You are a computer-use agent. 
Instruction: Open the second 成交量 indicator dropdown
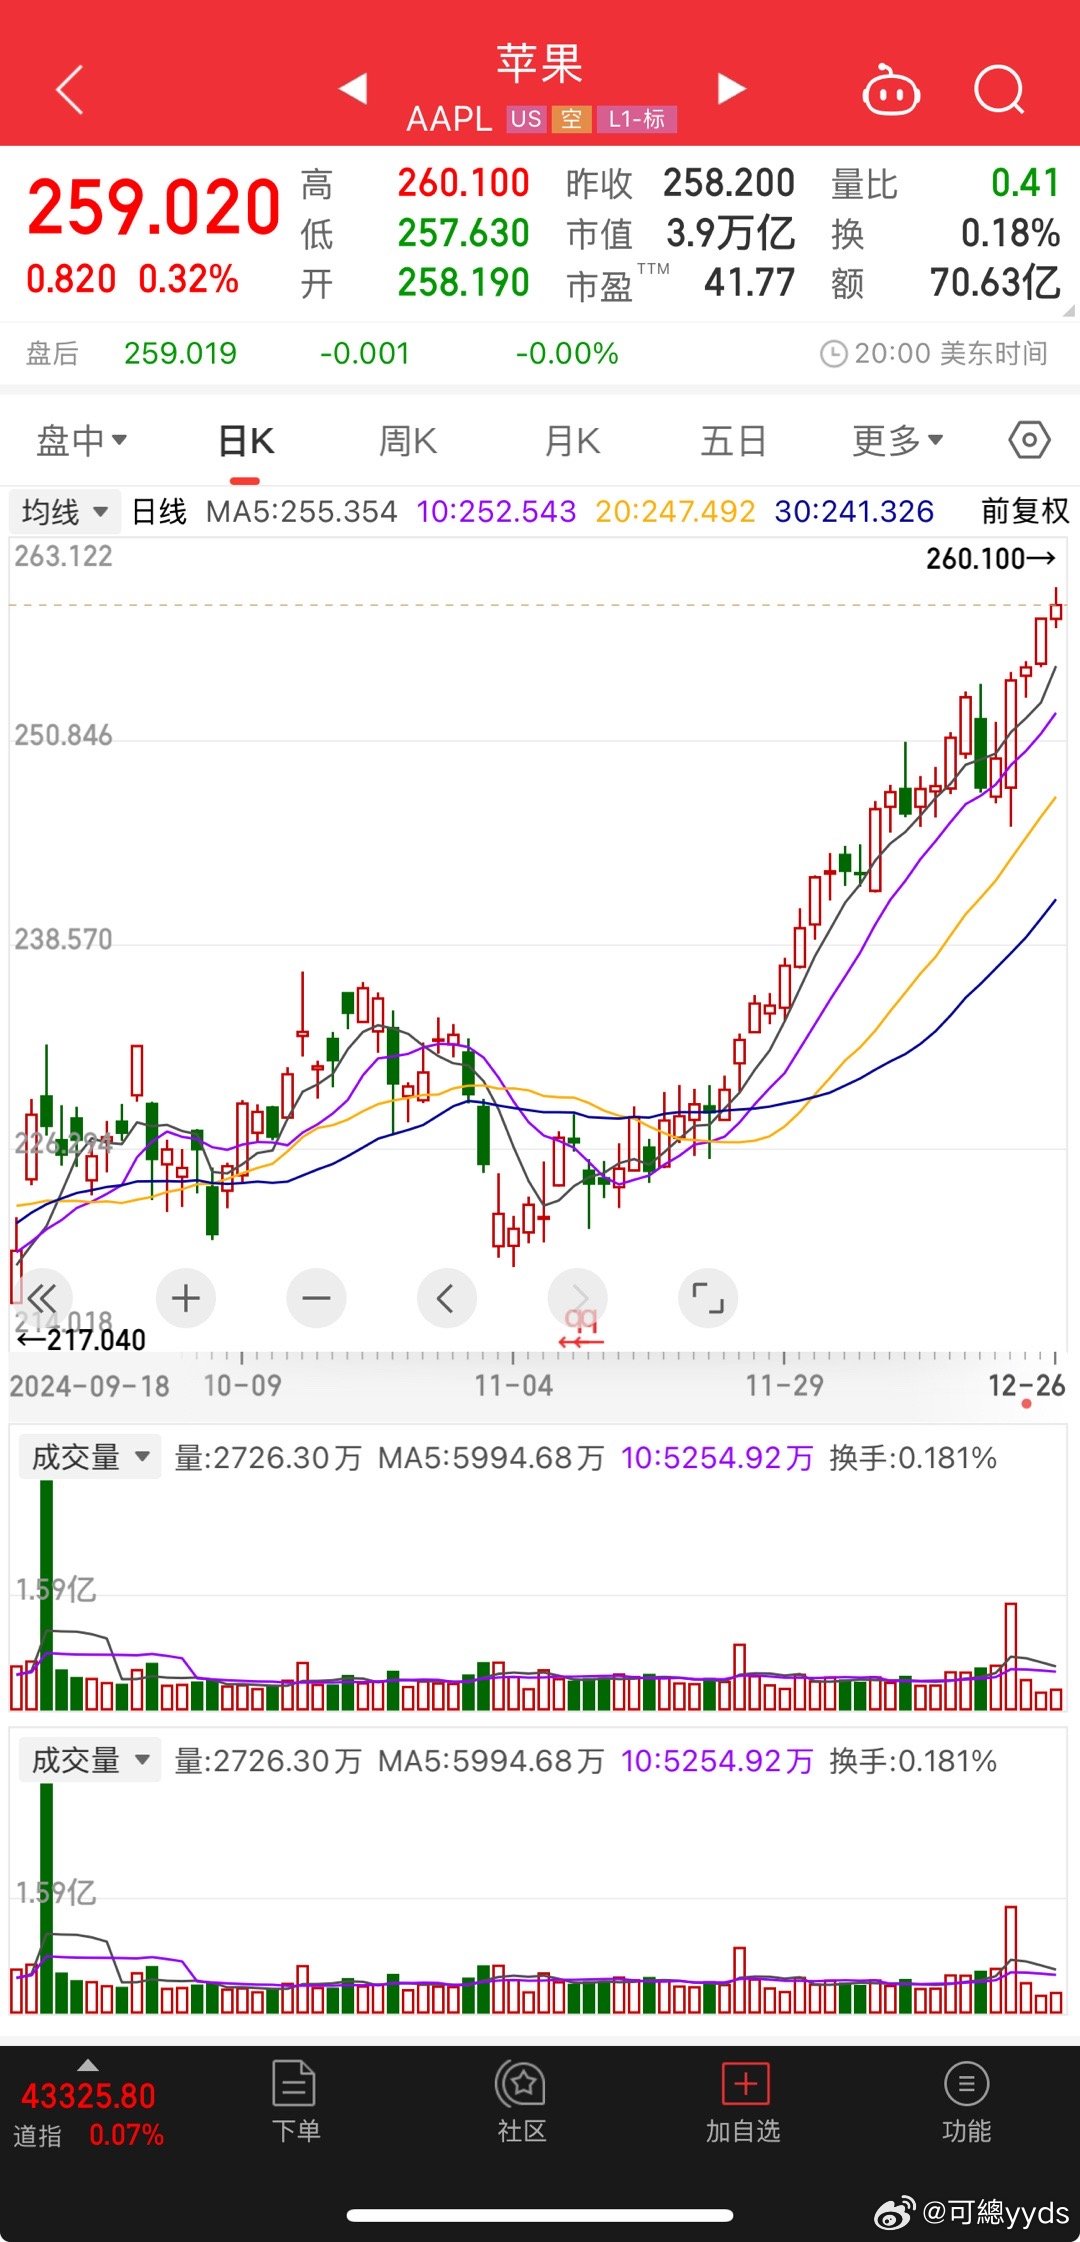click(x=90, y=1760)
